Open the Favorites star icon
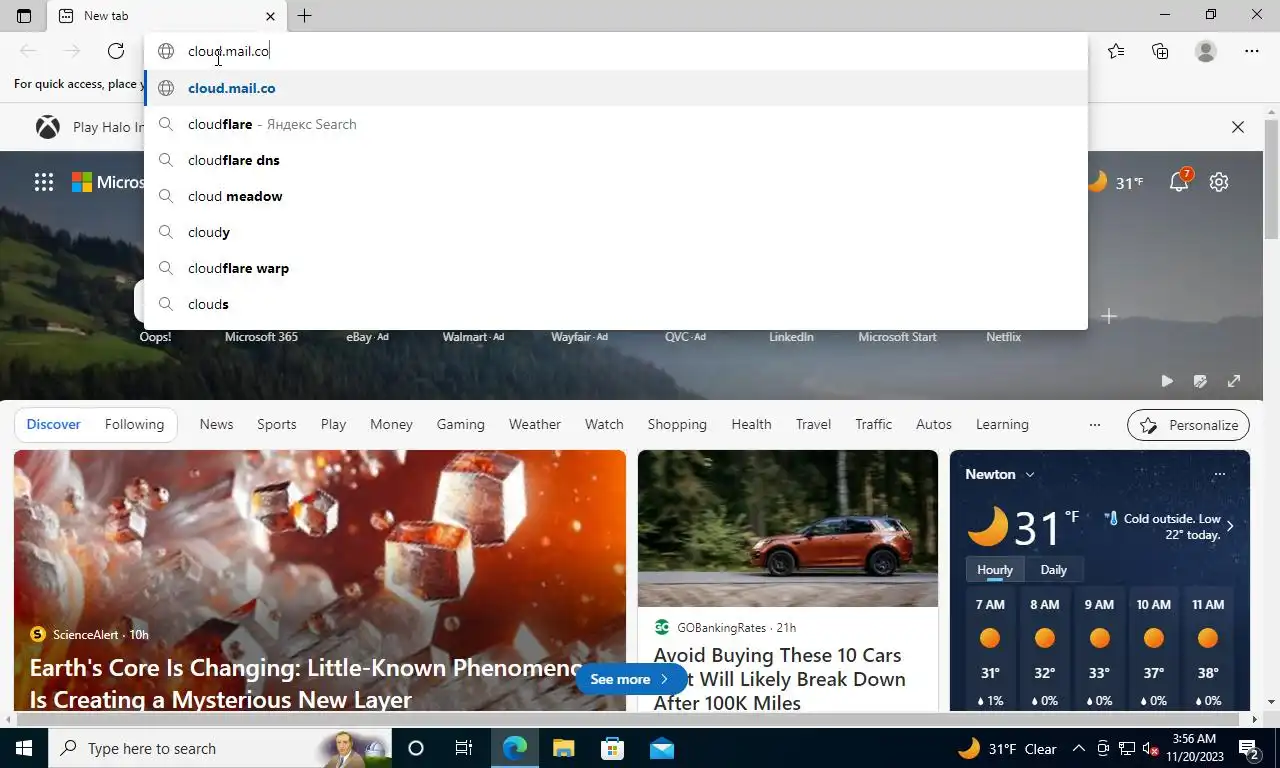 click(x=1116, y=51)
